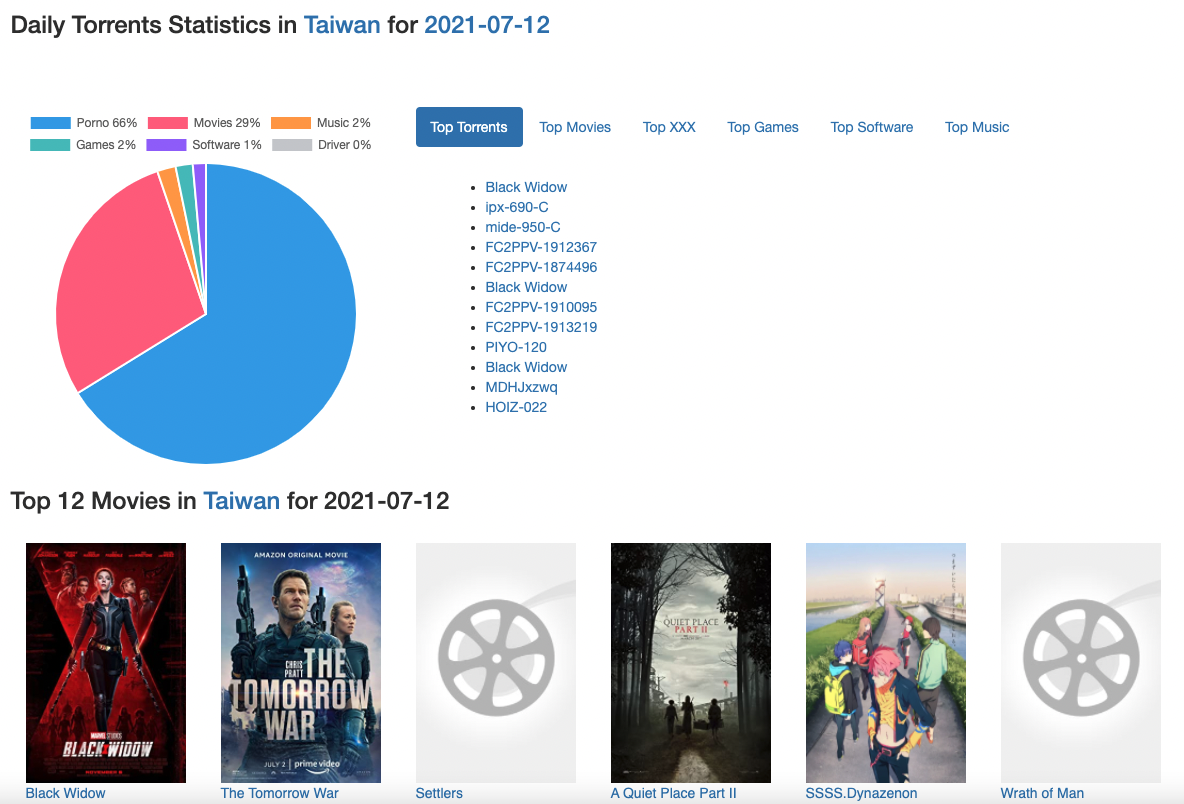Open the PIYO-120 torrent link

point(516,347)
